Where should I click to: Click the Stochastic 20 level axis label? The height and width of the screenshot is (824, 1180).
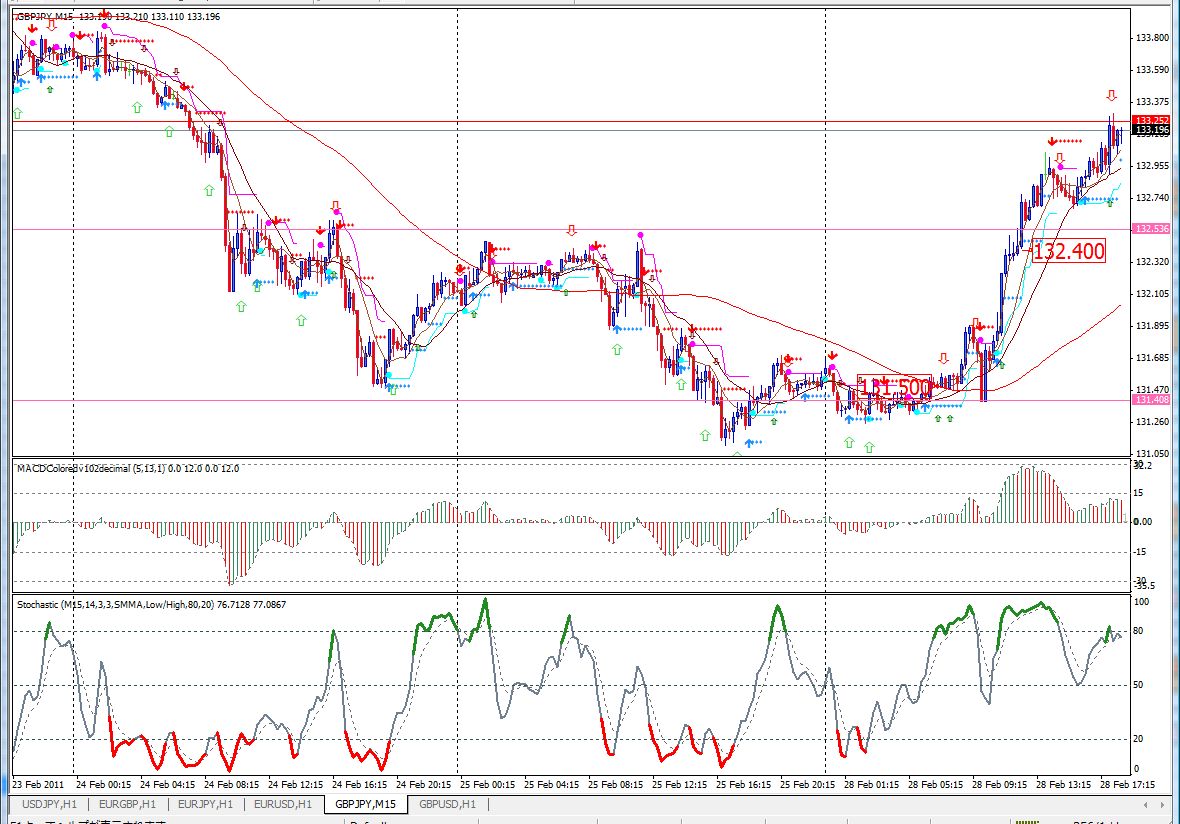click(x=1138, y=739)
